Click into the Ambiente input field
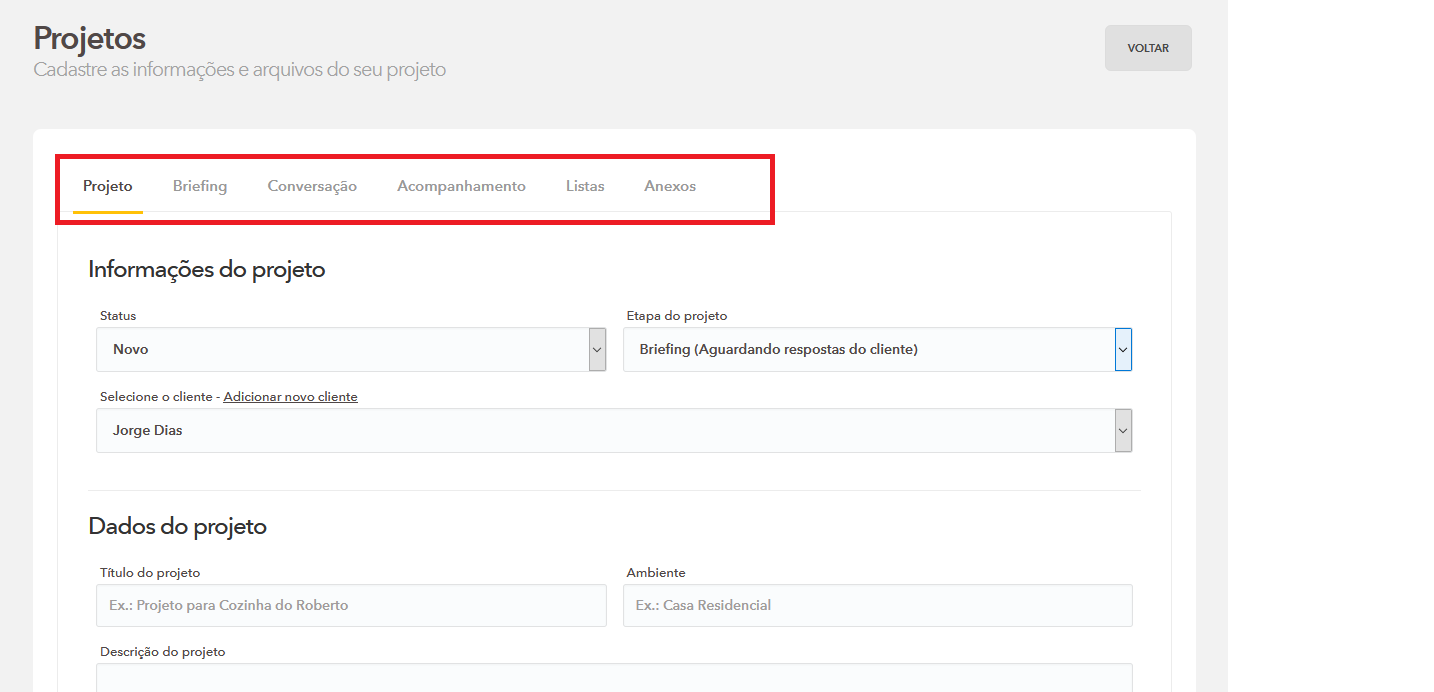The height and width of the screenshot is (692, 1434). click(x=877, y=606)
